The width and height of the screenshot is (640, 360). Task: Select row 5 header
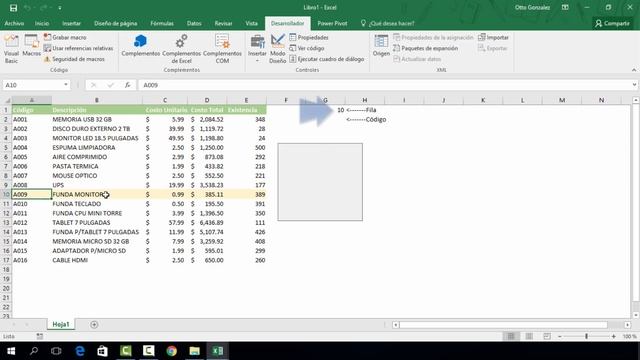(6, 147)
